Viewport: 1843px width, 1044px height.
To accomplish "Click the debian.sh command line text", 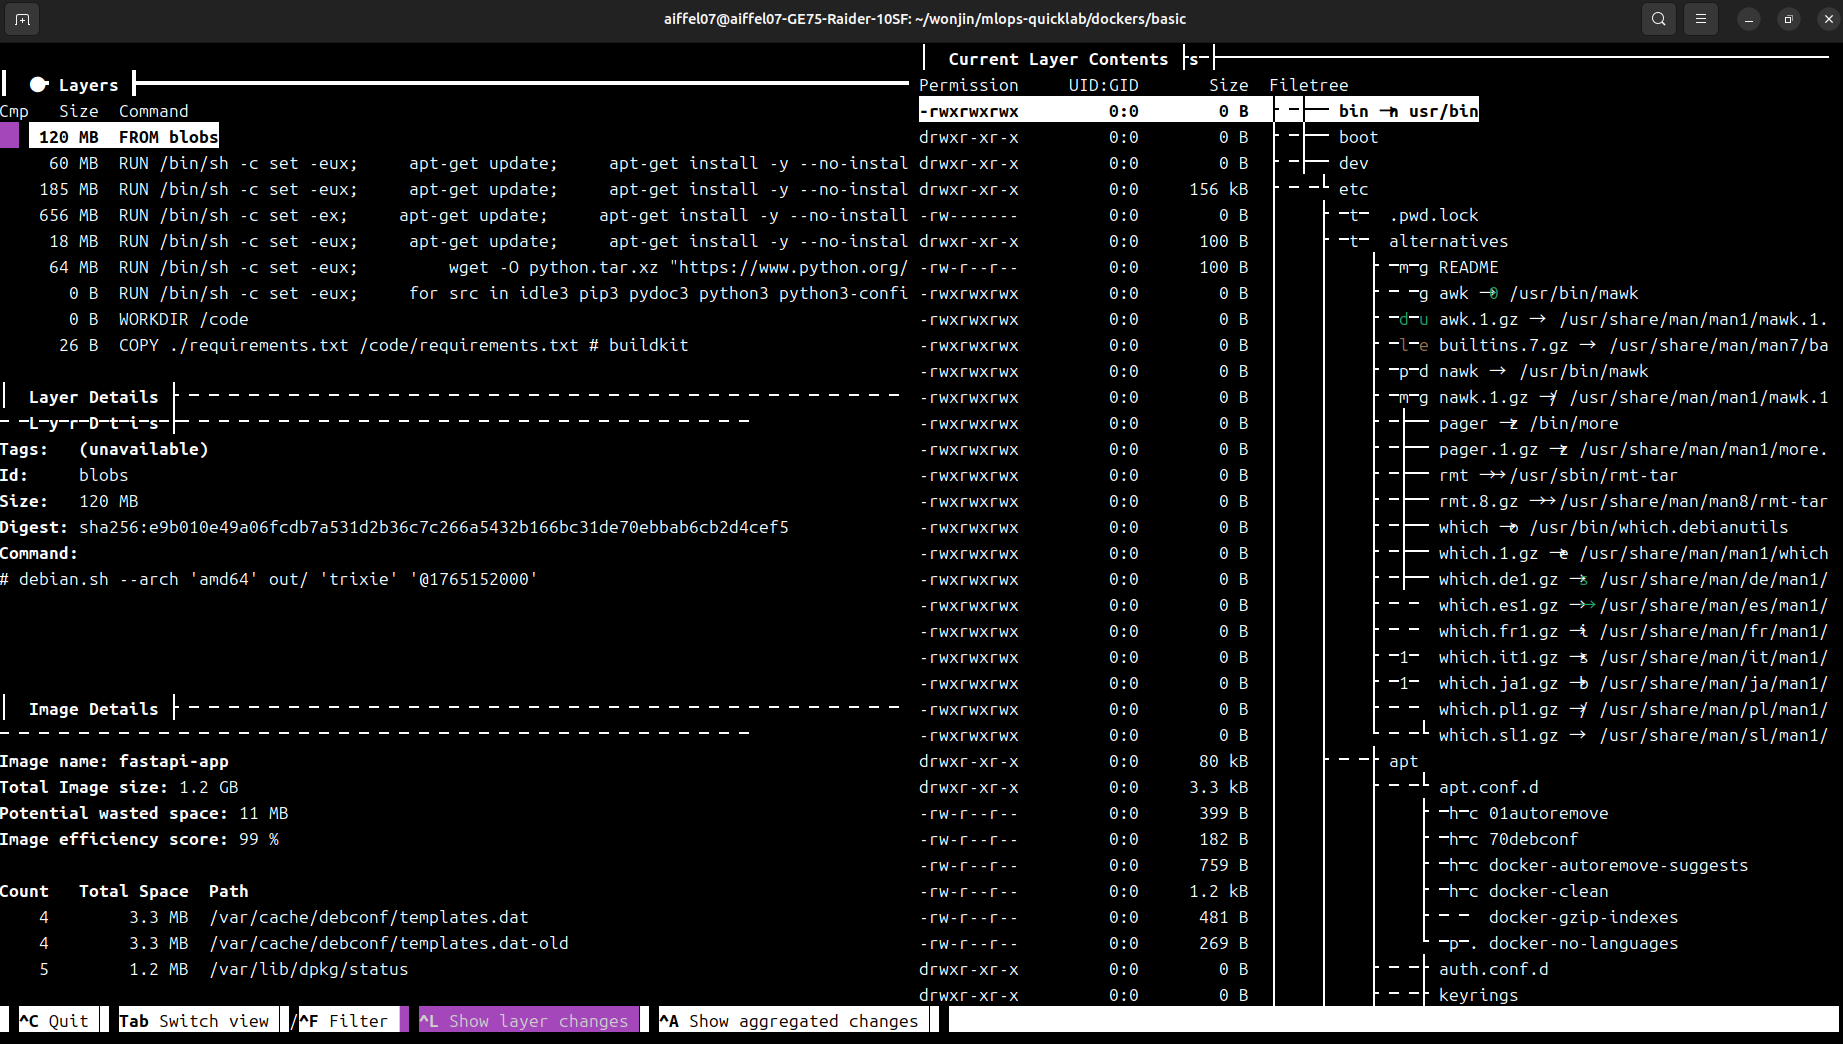I will click(x=269, y=579).
